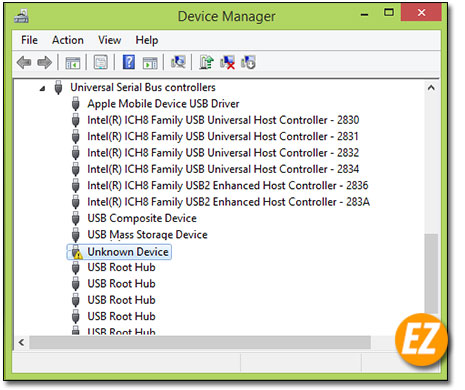Select Intel ICH8 USB2 Enhanced Host Controller - 2836
The width and height of the screenshot is (465, 390).
coord(228,185)
